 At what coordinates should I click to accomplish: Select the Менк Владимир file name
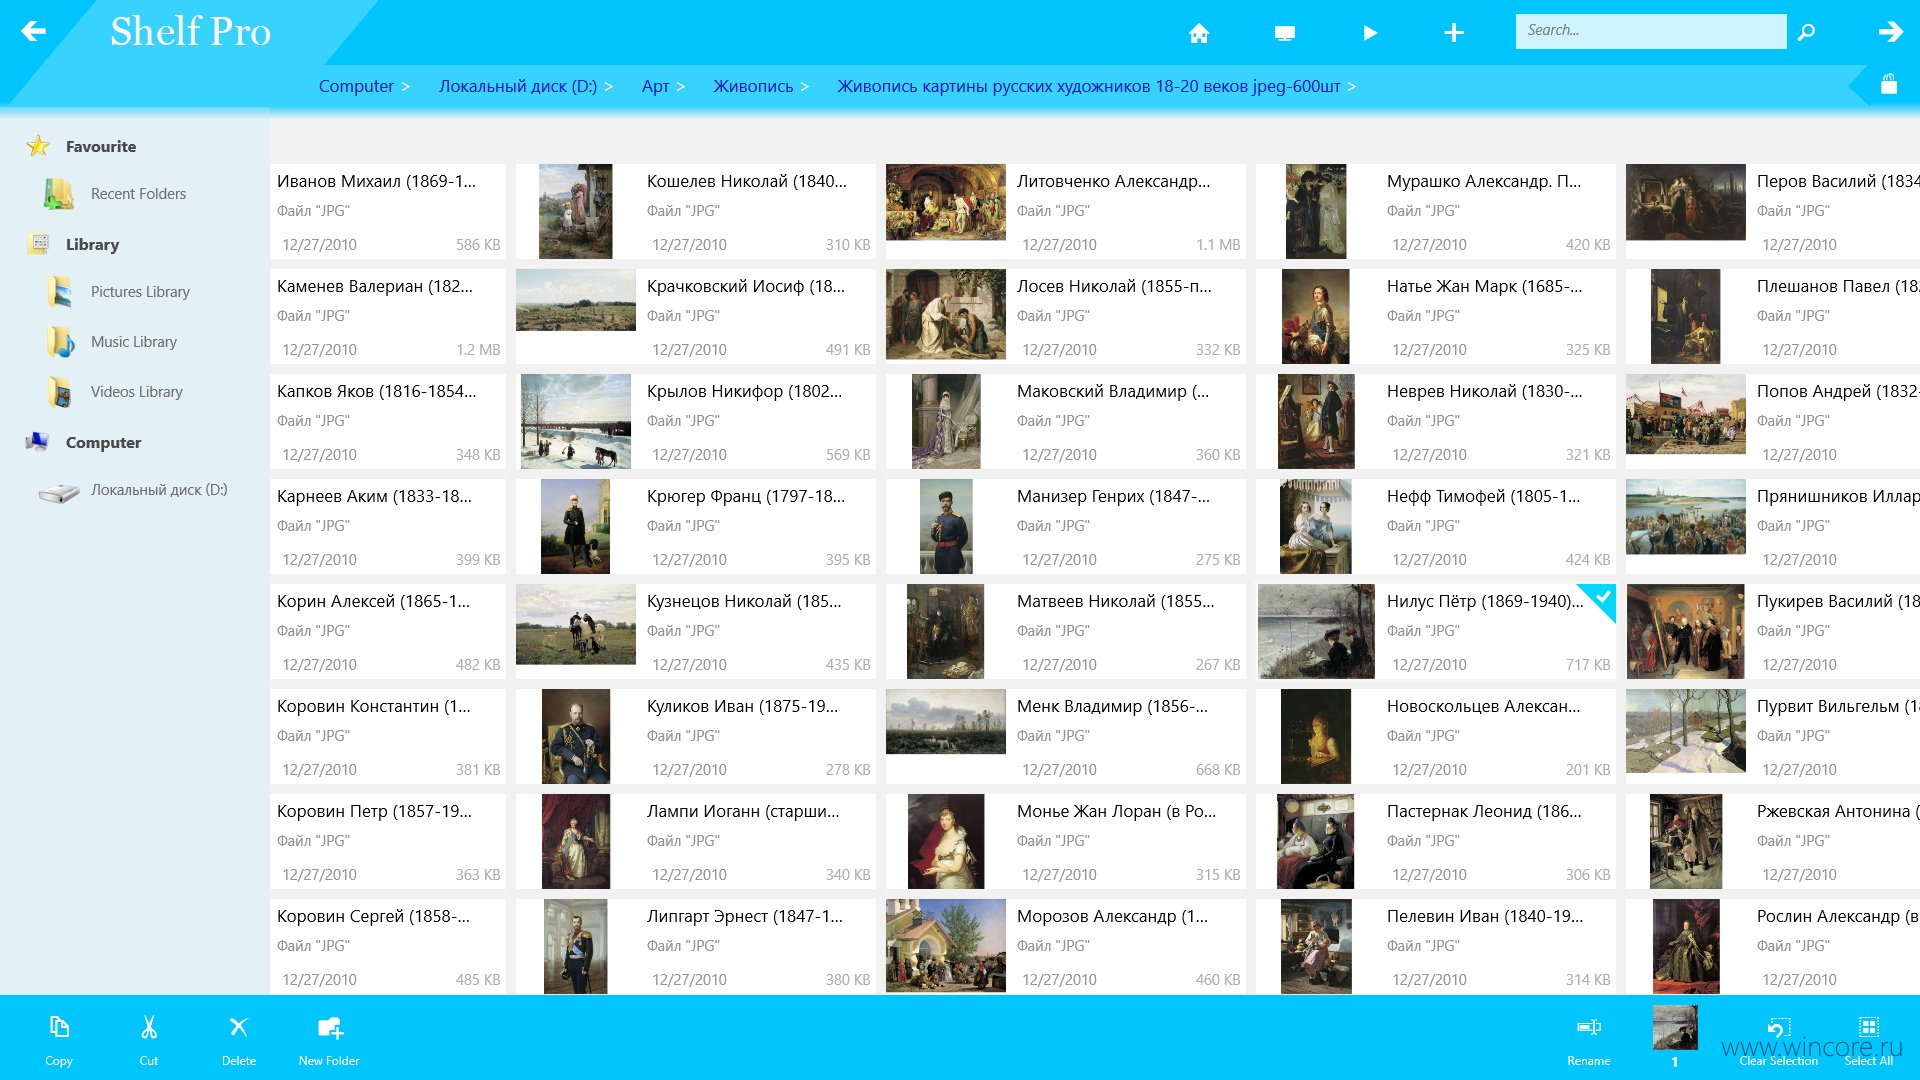[x=1112, y=706]
